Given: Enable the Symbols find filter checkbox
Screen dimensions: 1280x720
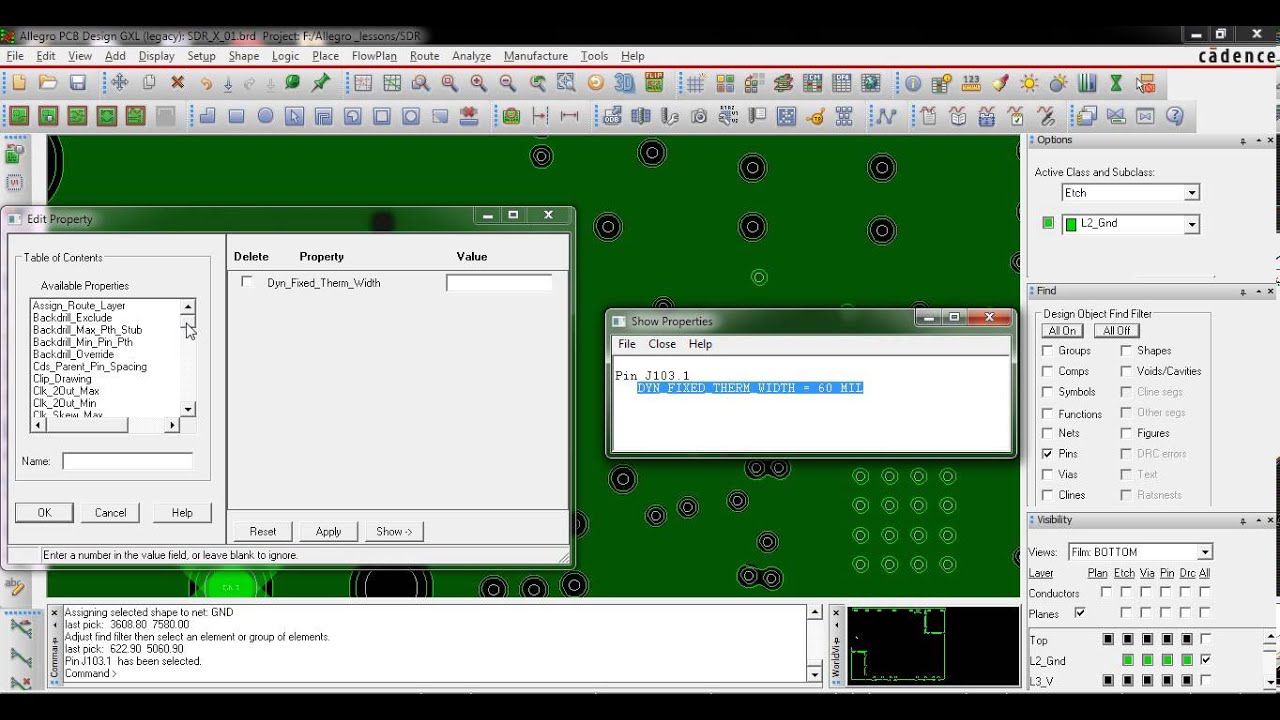Looking at the screenshot, I should [1048, 392].
